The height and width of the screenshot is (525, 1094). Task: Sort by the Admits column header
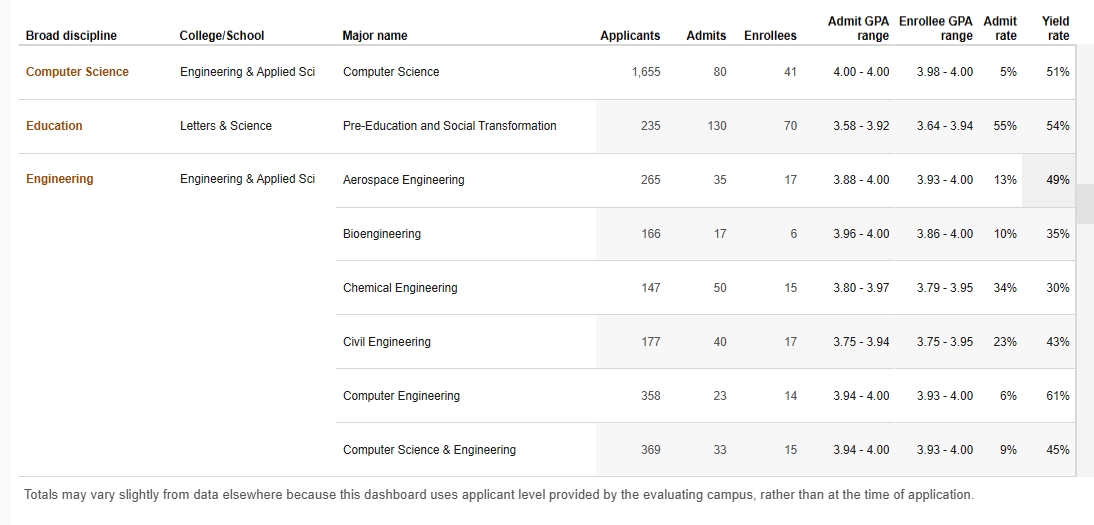706,36
